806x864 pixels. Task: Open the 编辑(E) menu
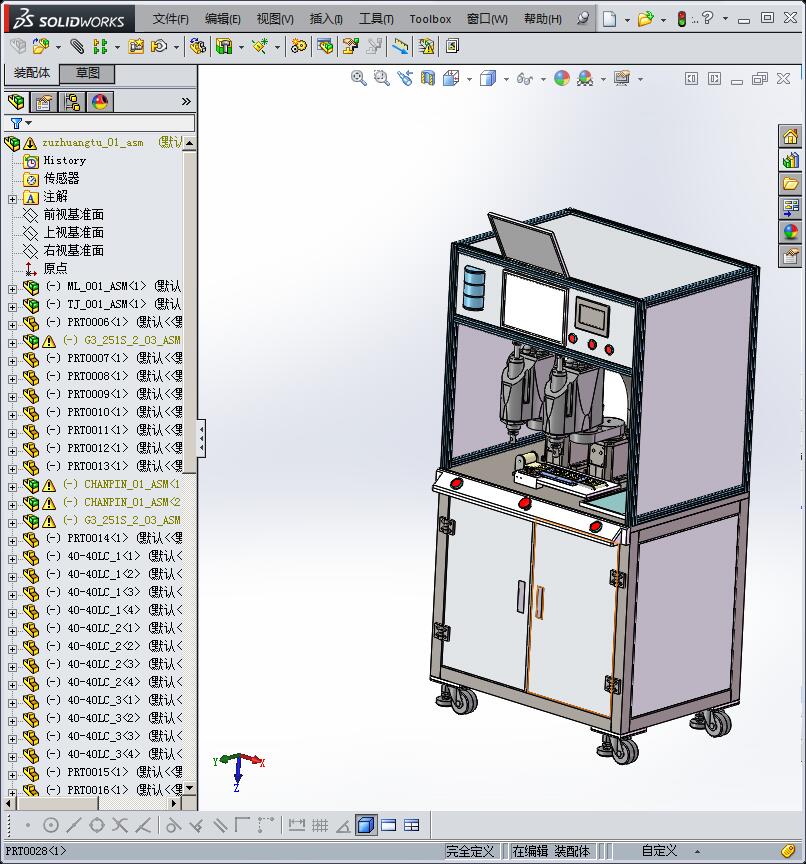point(223,19)
